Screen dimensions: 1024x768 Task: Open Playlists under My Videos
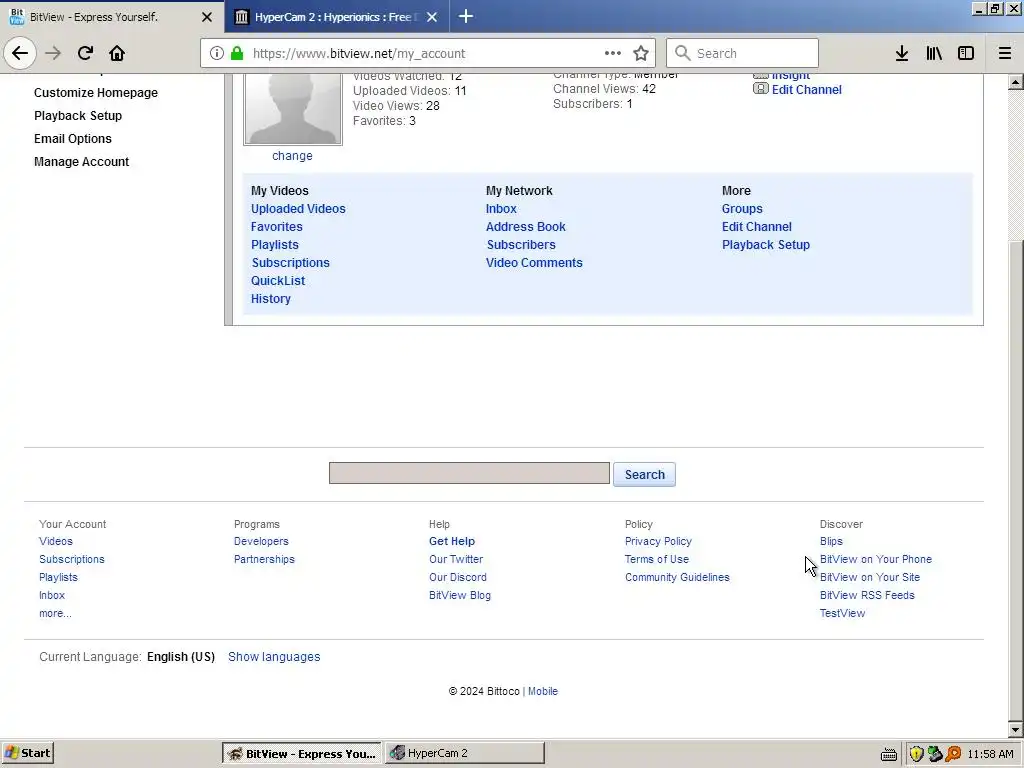pos(275,244)
